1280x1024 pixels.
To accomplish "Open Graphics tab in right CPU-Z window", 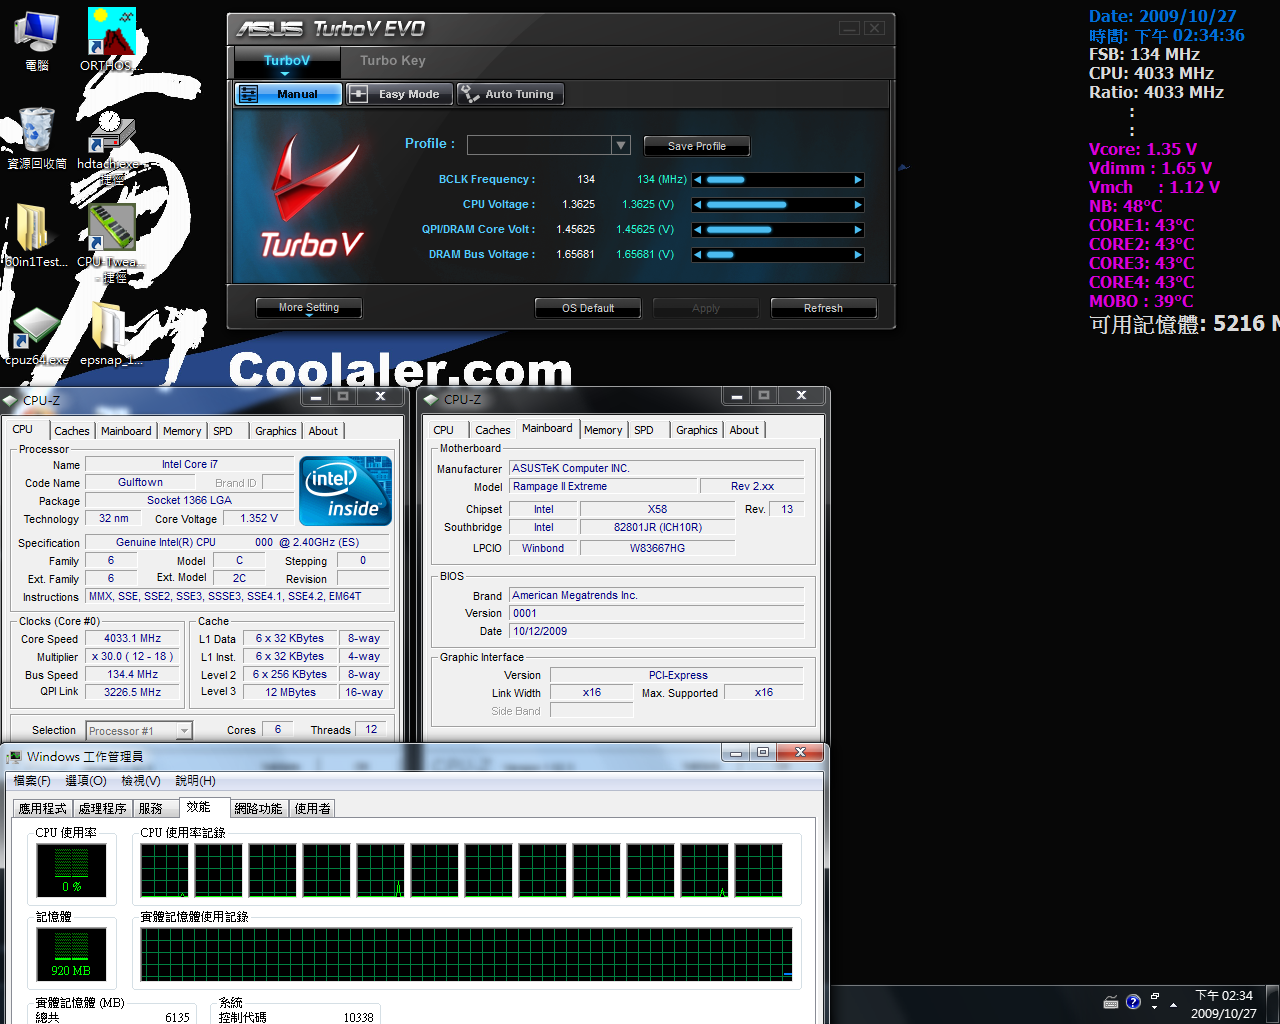I will click(697, 430).
